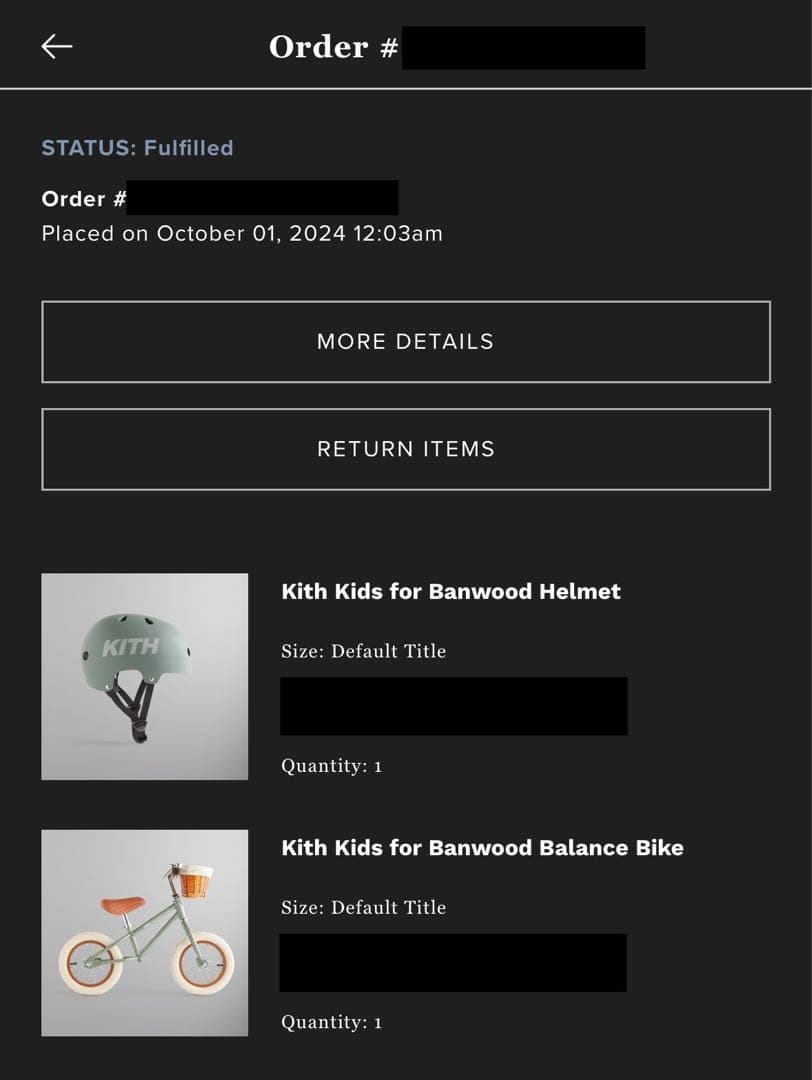Click the helmet's Size: Default Title text
This screenshot has width=812, height=1080.
(x=362, y=651)
